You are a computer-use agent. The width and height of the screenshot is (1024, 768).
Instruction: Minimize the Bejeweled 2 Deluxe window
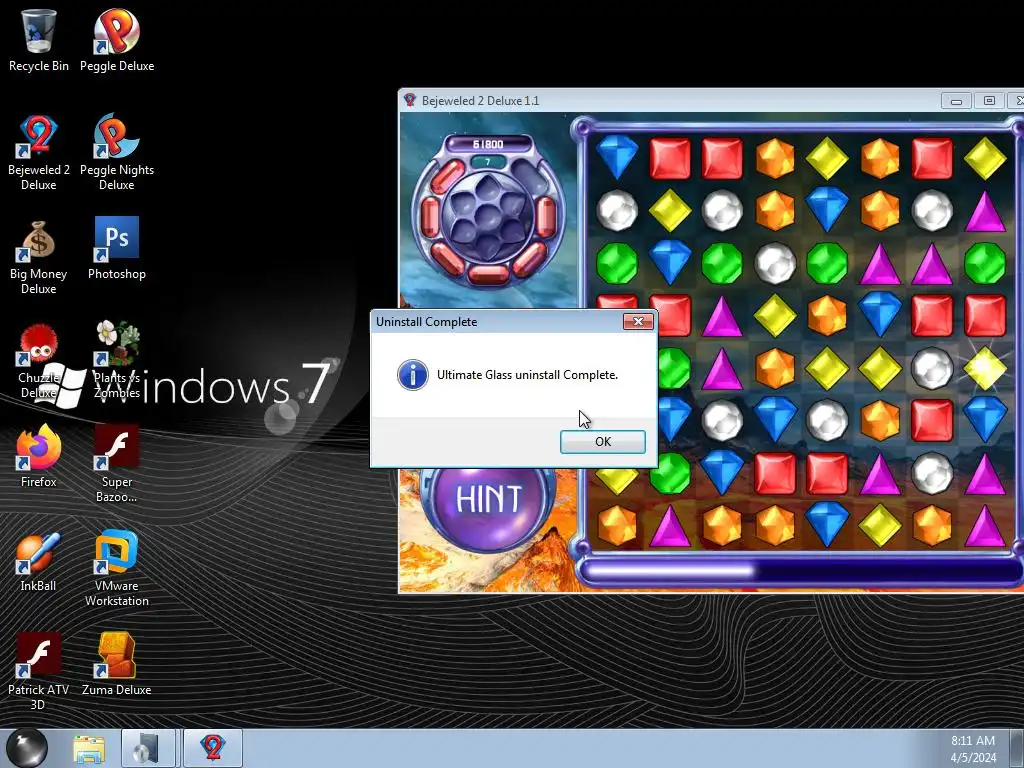(x=956, y=101)
